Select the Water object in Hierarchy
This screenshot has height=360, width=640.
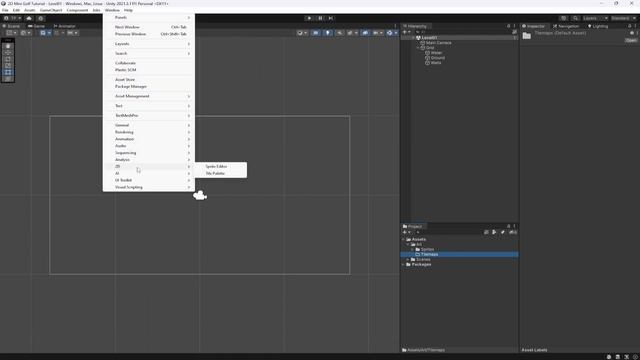tap(436, 53)
